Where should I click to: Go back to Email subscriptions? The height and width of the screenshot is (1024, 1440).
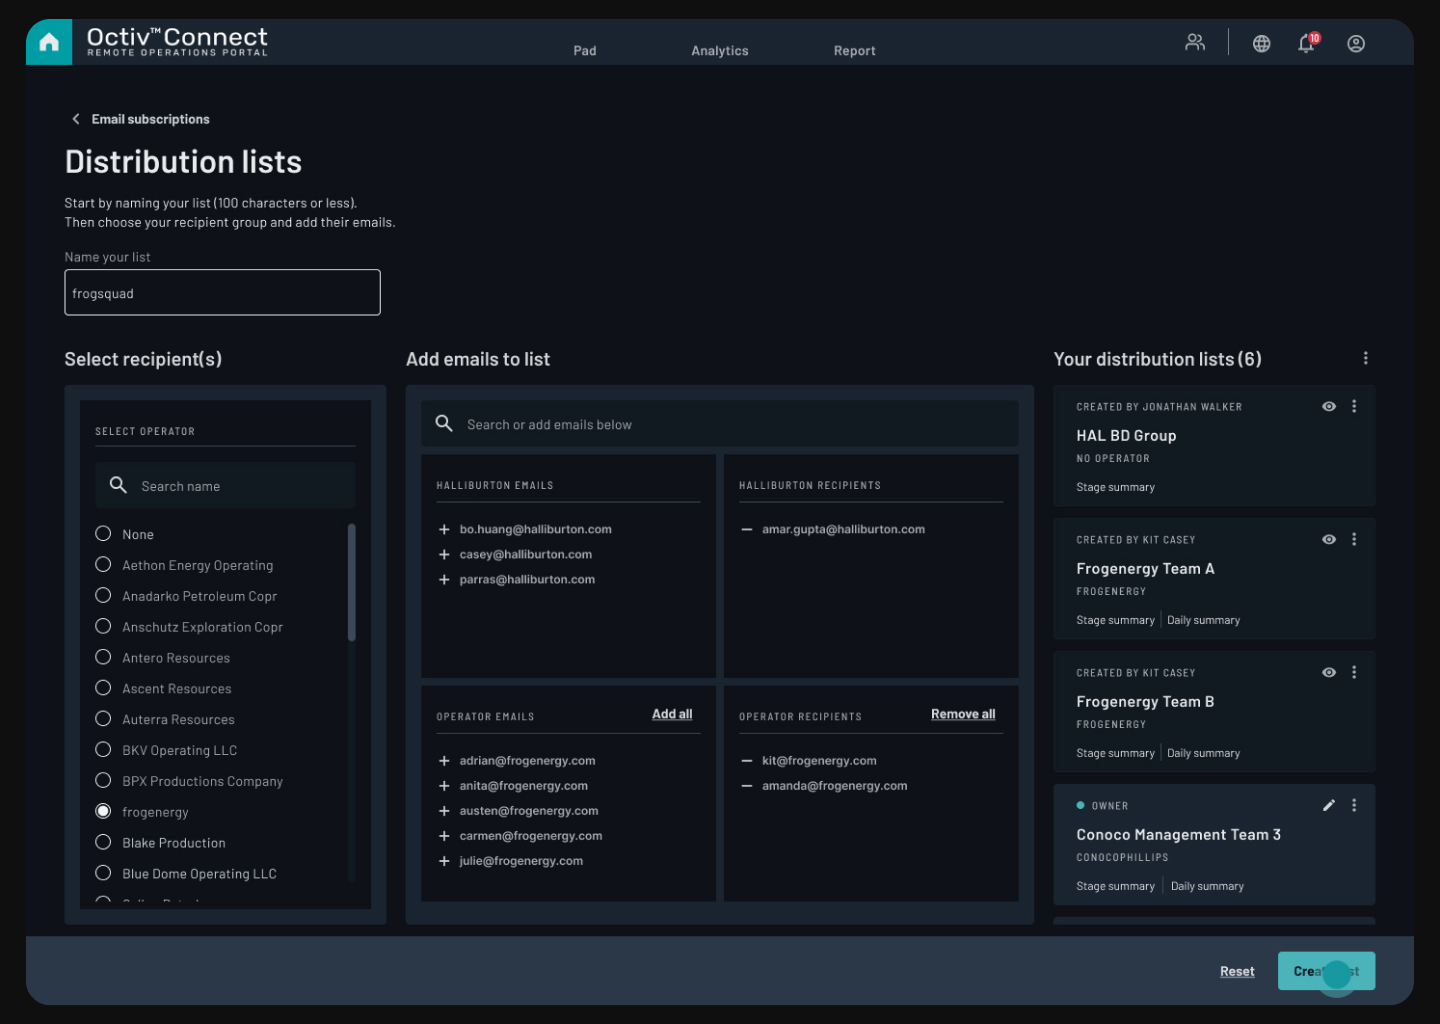pos(150,119)
